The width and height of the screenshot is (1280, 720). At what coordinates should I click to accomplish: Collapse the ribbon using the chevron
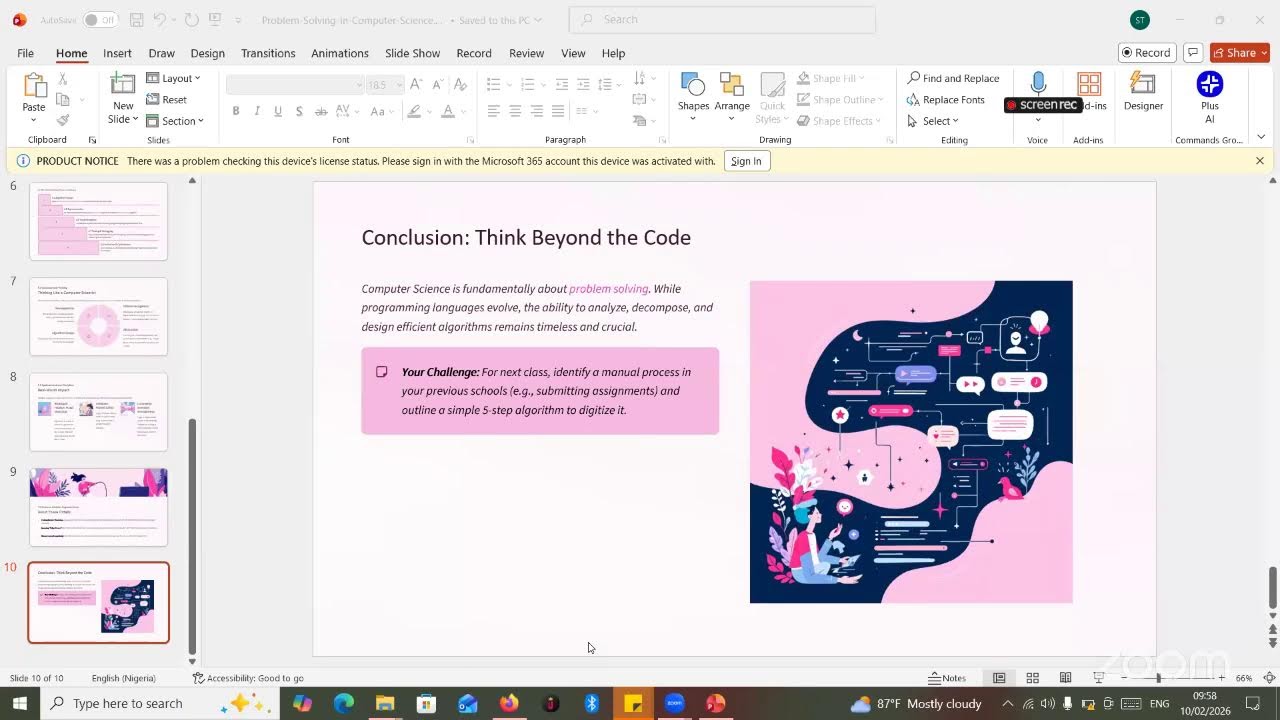pos(1261,137)
